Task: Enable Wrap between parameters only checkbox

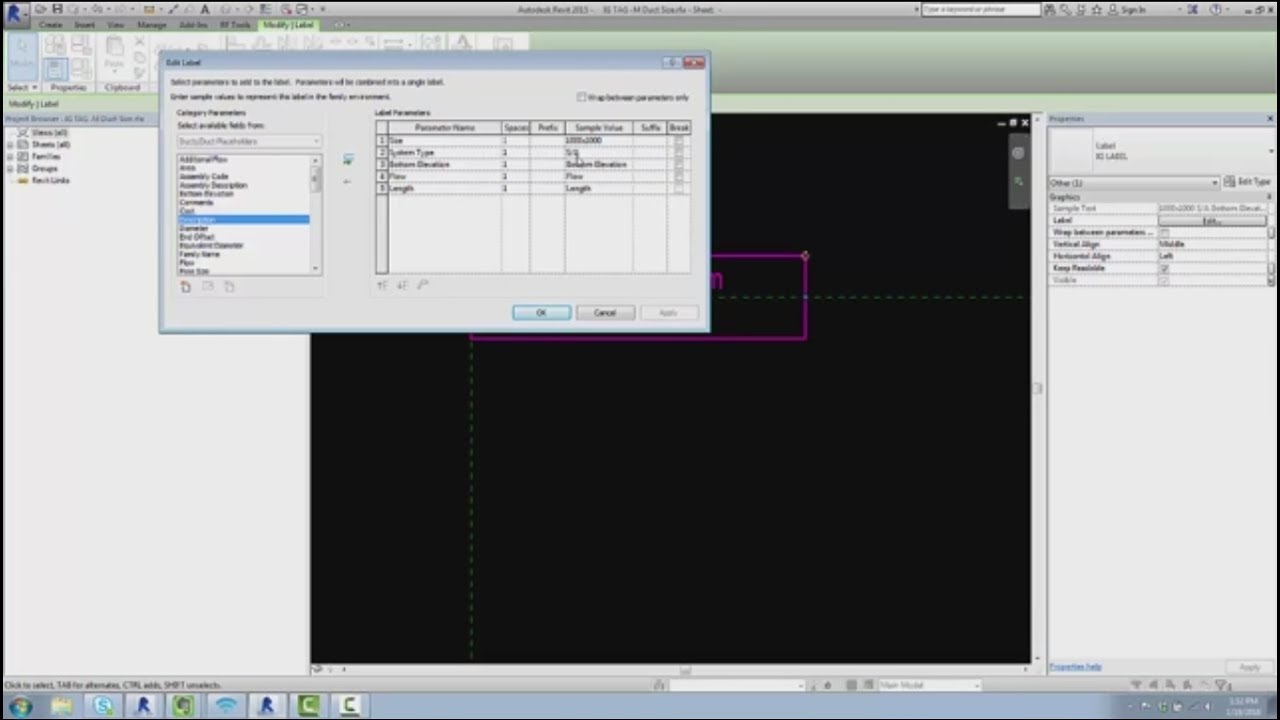Action: point(581,97)
